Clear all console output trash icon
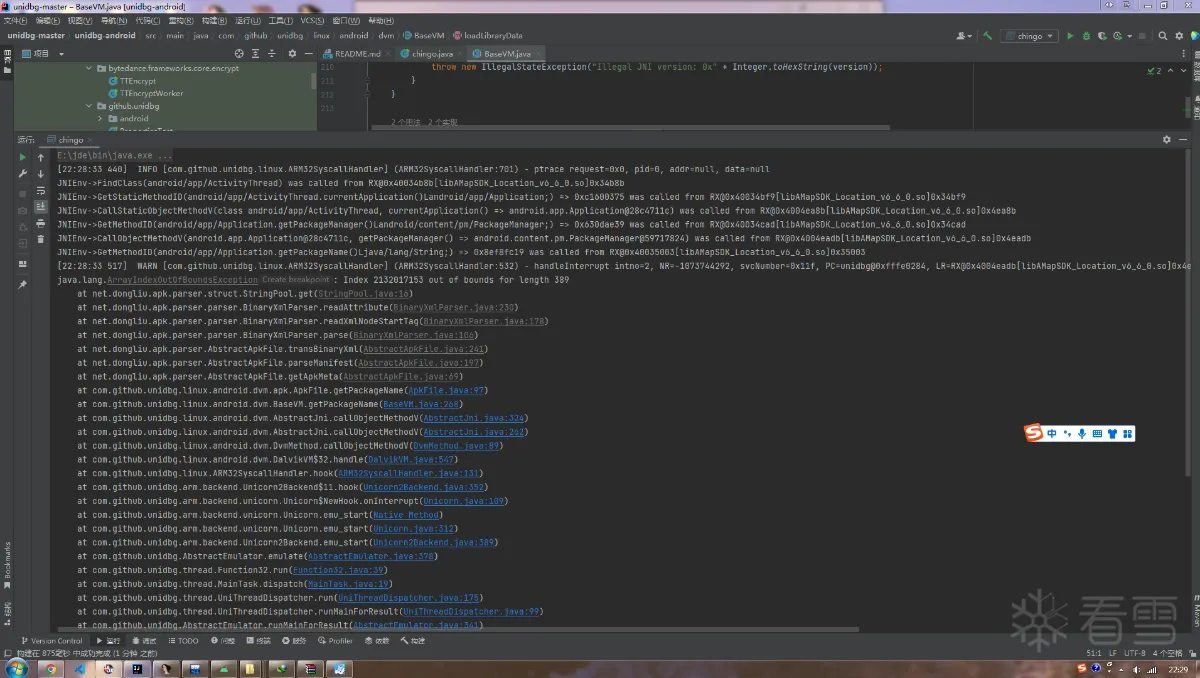This screenshot has height=678, width=1200. (x=41, y=240)
